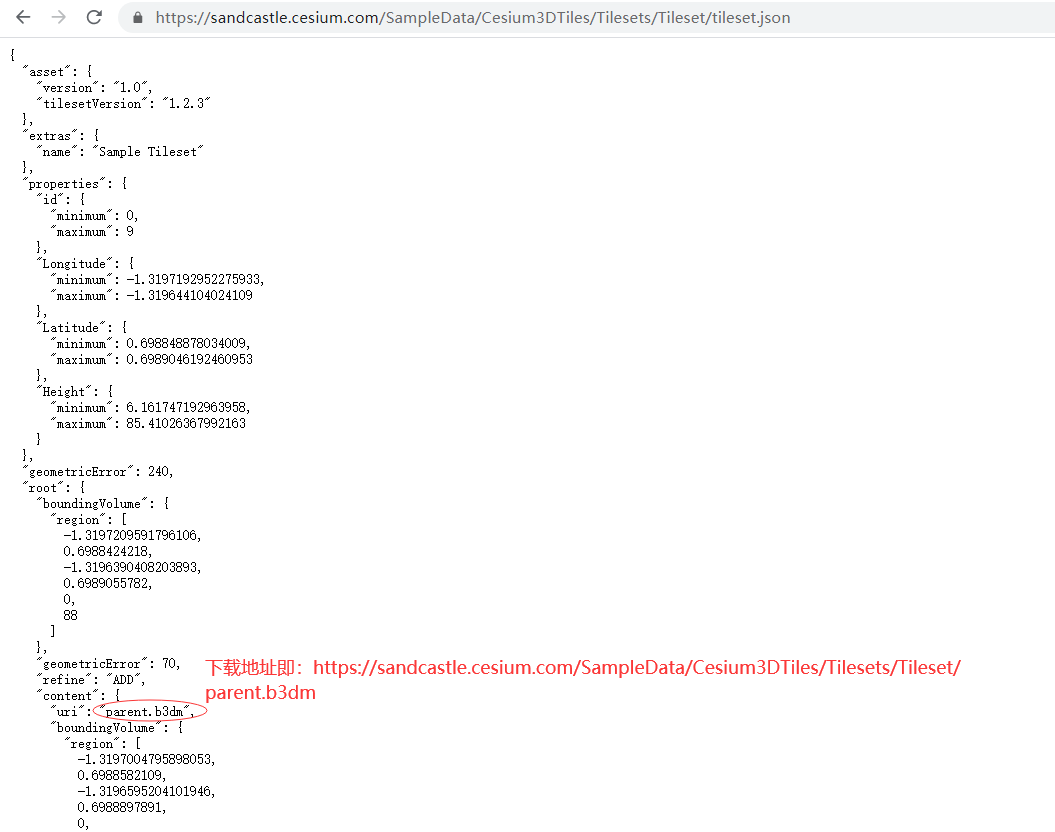1055x832 pixels.
Task: Click inside the address bar
Action: 450,17
